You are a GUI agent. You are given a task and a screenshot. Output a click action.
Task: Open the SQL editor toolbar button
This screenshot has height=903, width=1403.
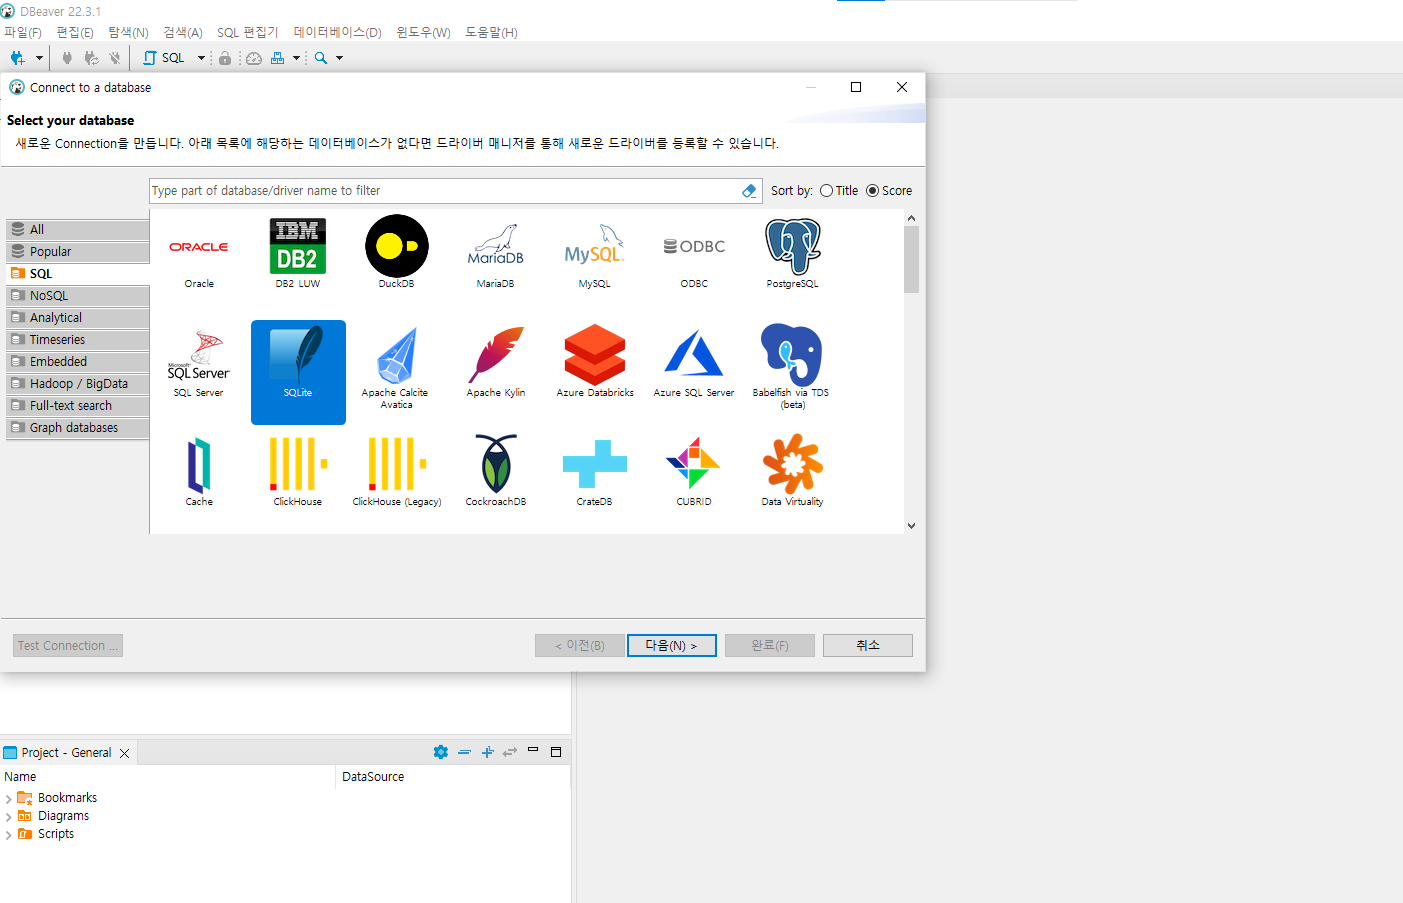[x=164, y=58]
